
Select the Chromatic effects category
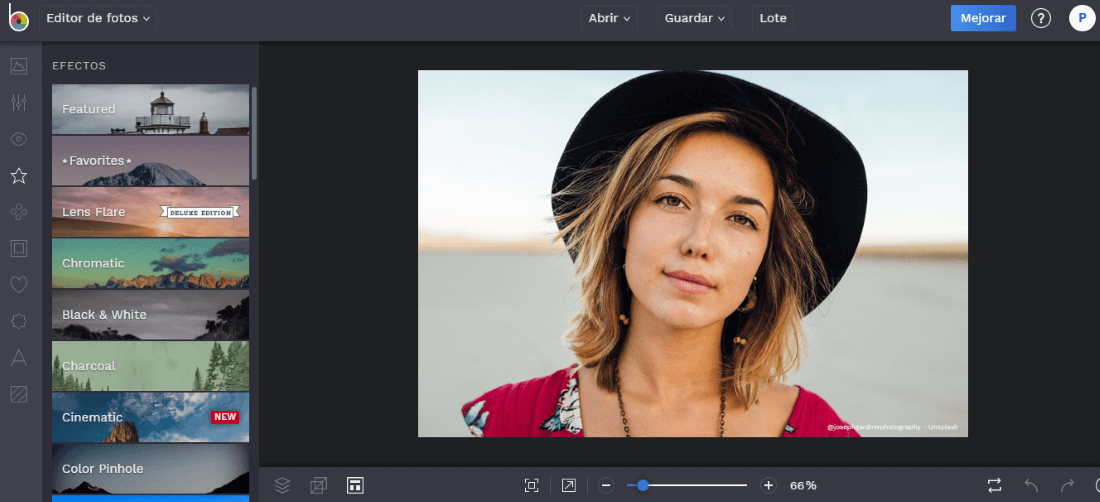pyautogui.click(x=150, y=263)
